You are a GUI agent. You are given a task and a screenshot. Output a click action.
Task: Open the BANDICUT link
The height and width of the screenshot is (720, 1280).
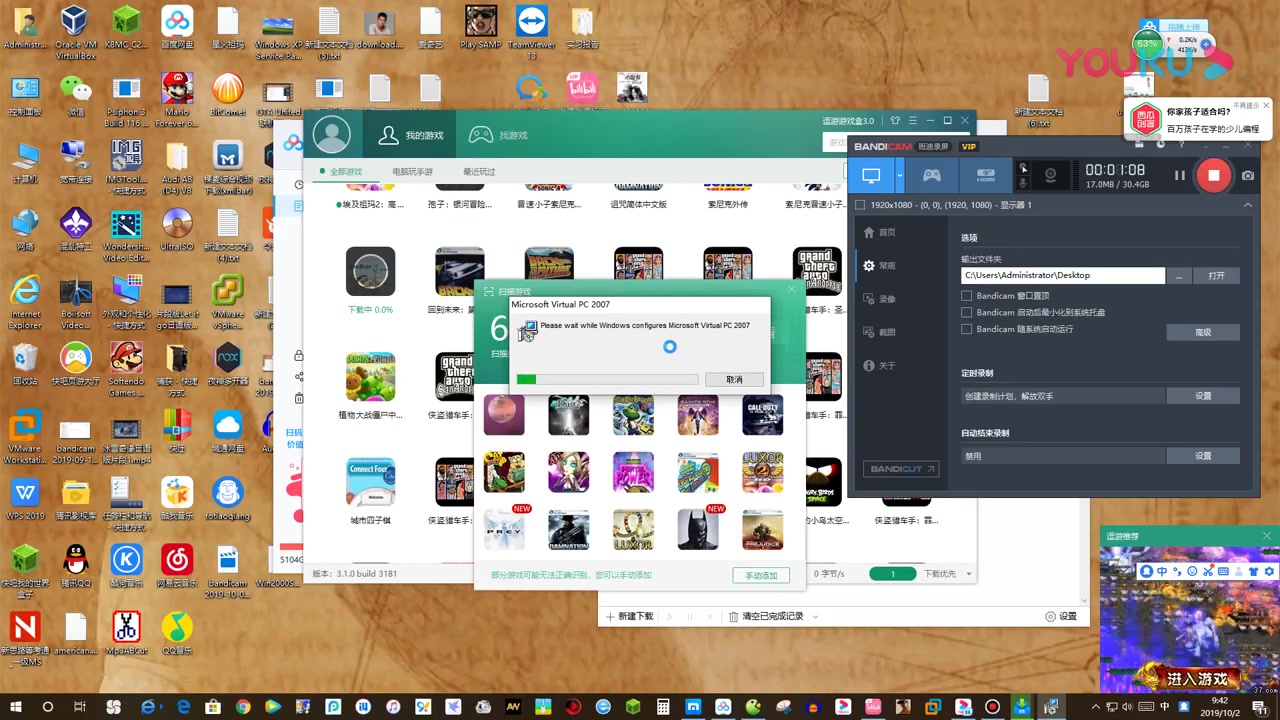[x=901, y=469]
